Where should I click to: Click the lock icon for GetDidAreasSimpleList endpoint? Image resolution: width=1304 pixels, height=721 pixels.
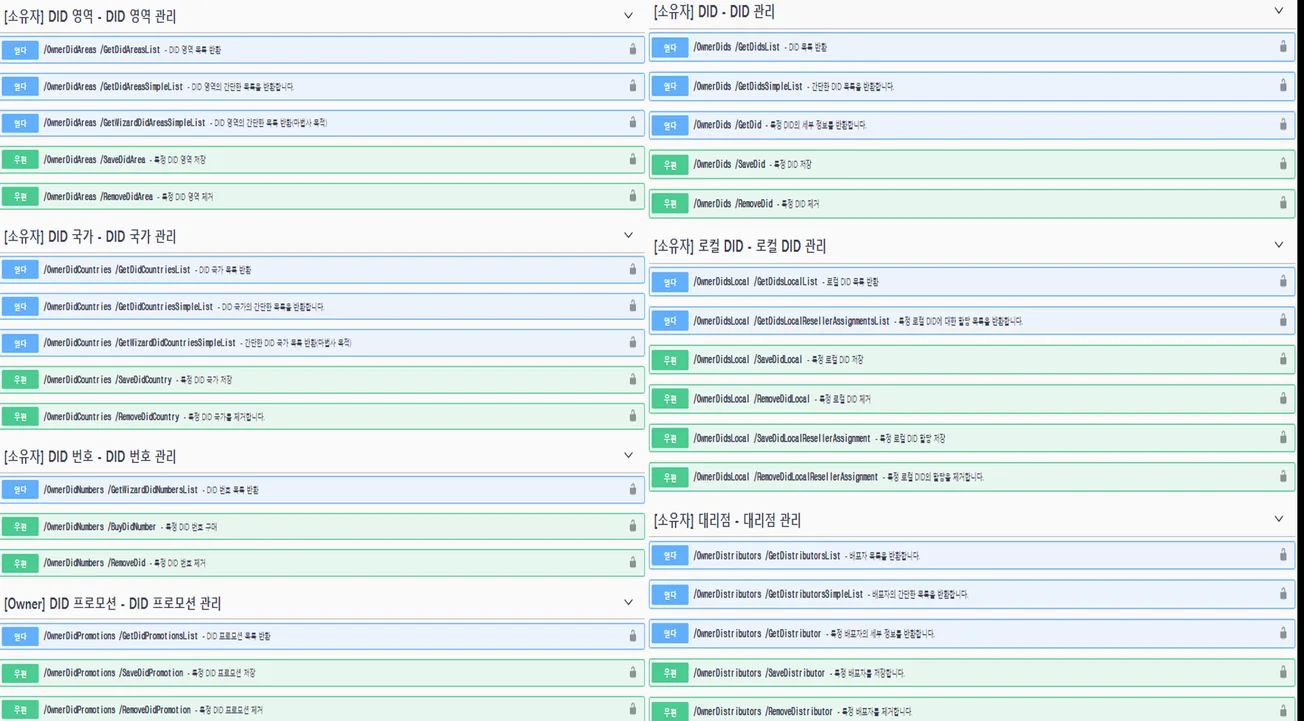coord(632,86)
